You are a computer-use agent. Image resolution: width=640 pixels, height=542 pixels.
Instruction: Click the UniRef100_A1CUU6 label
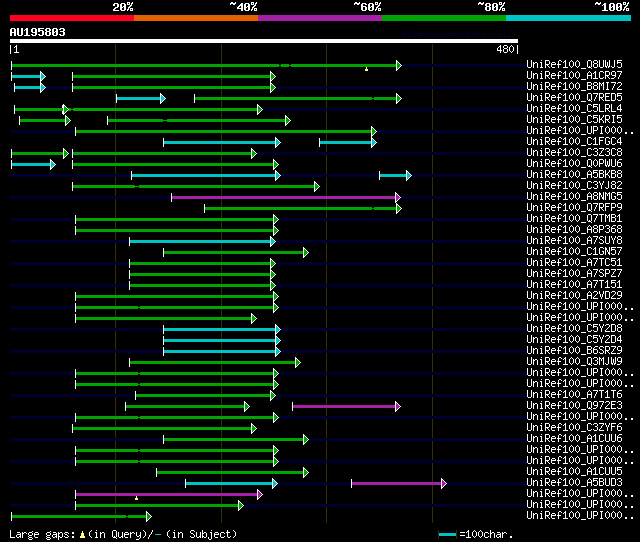(574, 439)
